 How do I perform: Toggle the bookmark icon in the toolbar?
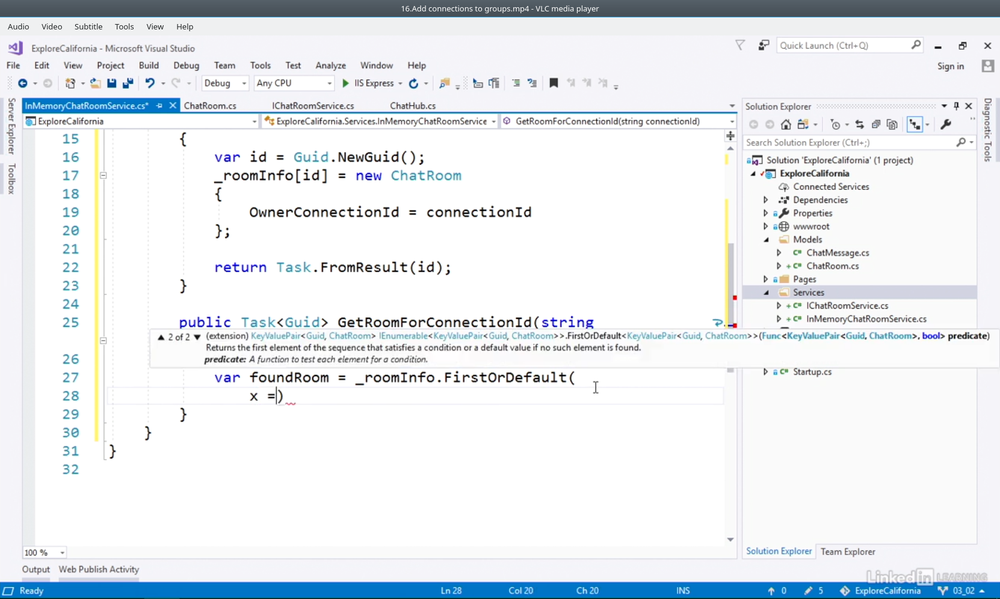(554, 83)
